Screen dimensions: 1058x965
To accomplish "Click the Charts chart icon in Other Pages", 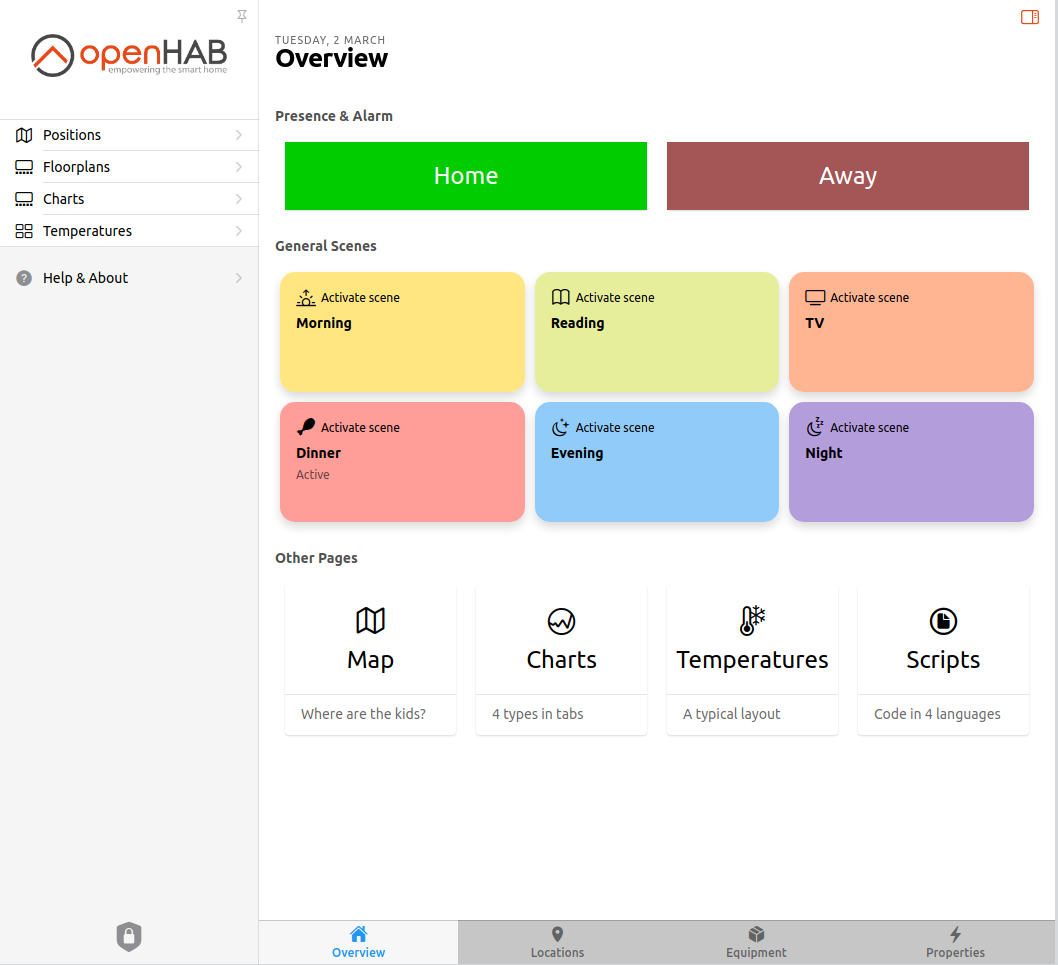I will pyautogui.click(x=561, y=621).
